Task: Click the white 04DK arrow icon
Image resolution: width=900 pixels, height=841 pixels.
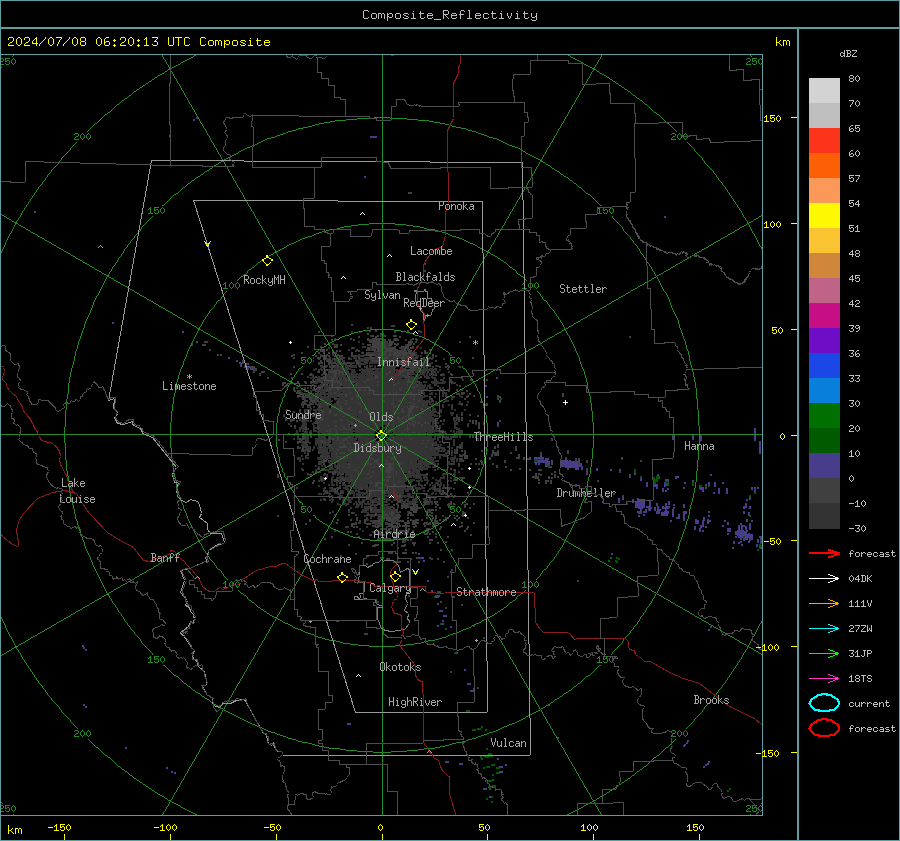Action: tap(824, 579)
